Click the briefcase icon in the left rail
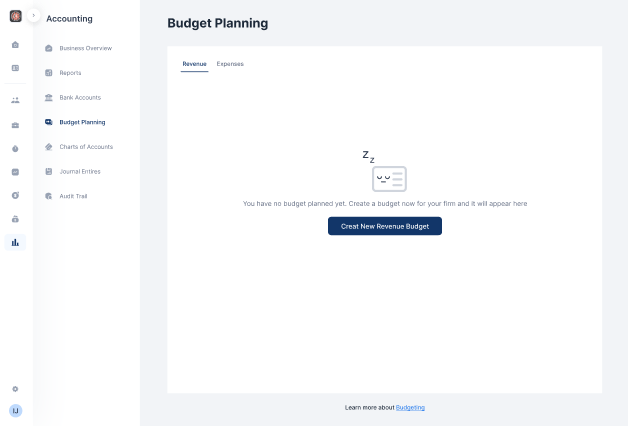The height and width of the screenshot is (426, 628). [15, 125]
